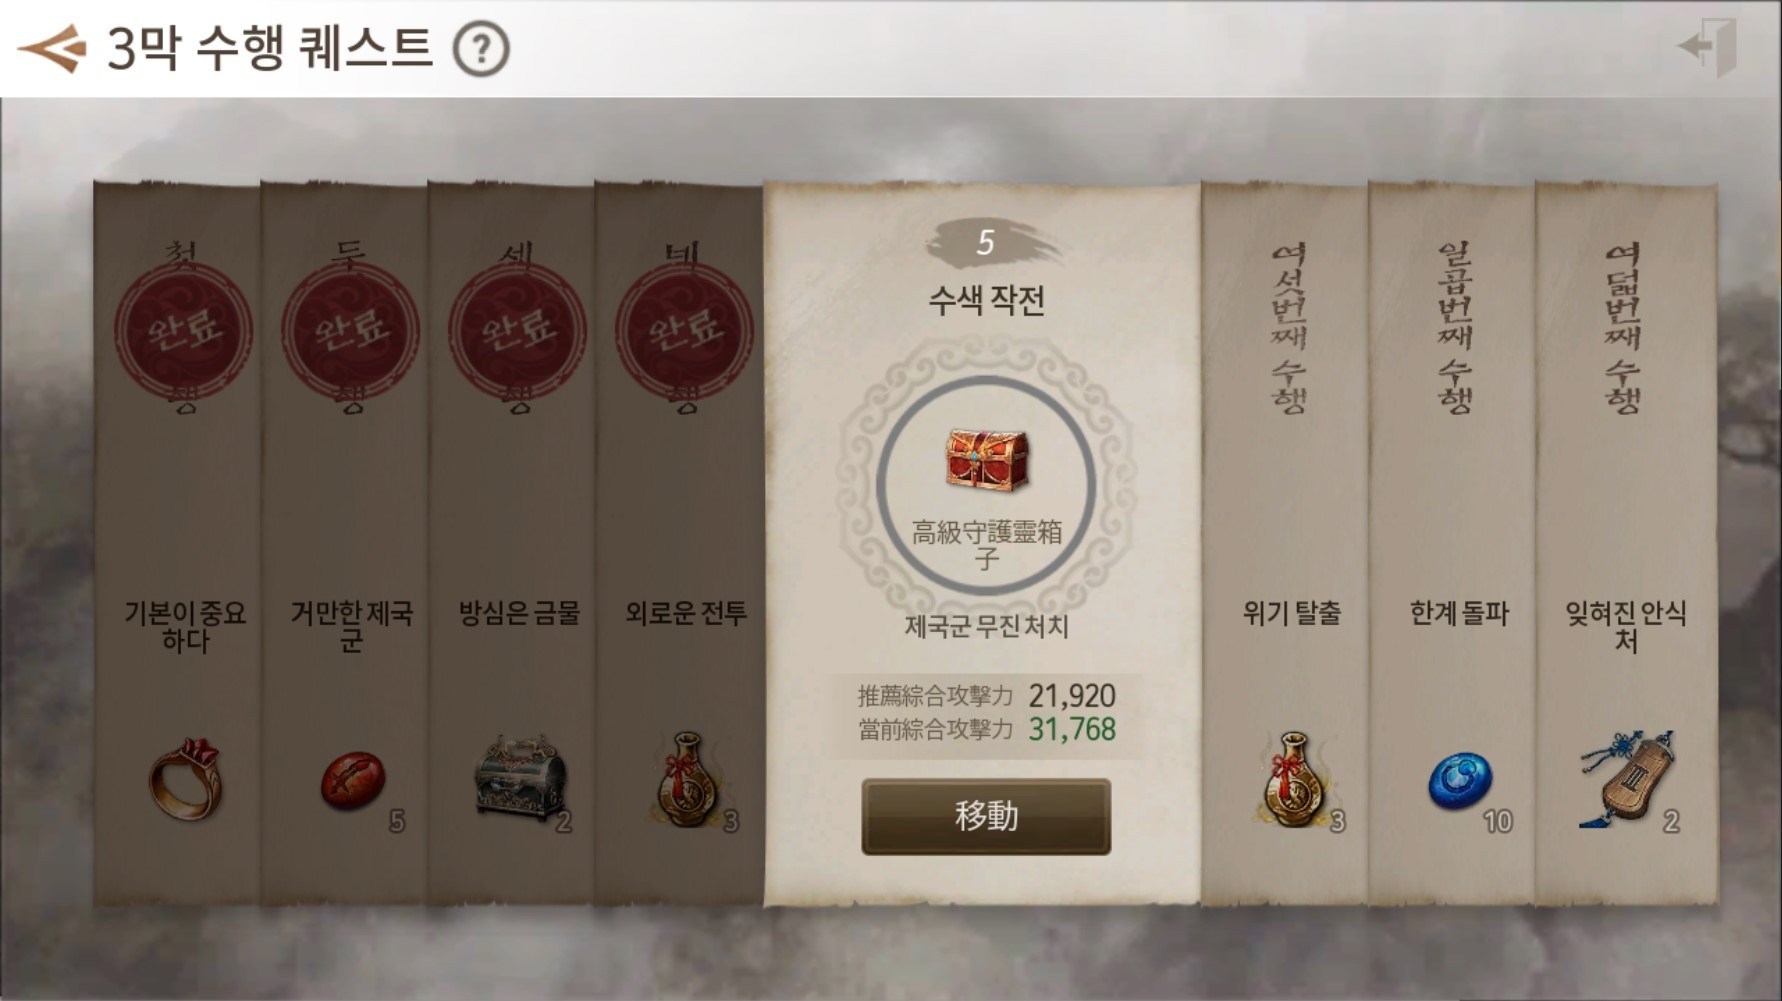Viewport: 1782px width, 1001px height.
Task: Select the 잊혀진 안식처 quest panel
Action: coord(1626,545)
